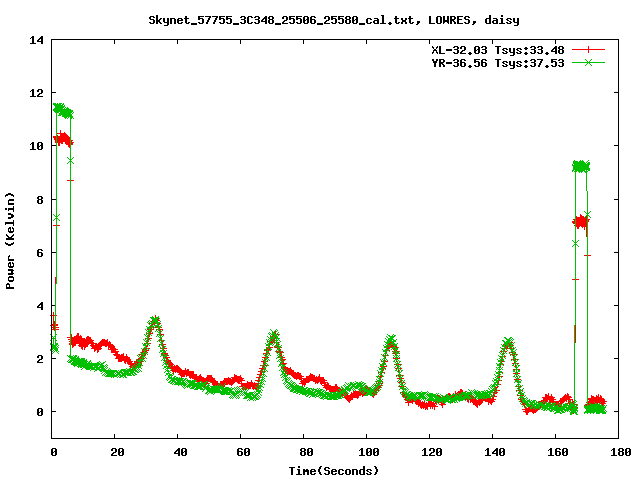
Task: Select the XL-32.03 Tsys:33.48 legend entry
Action: pos(498,50)
